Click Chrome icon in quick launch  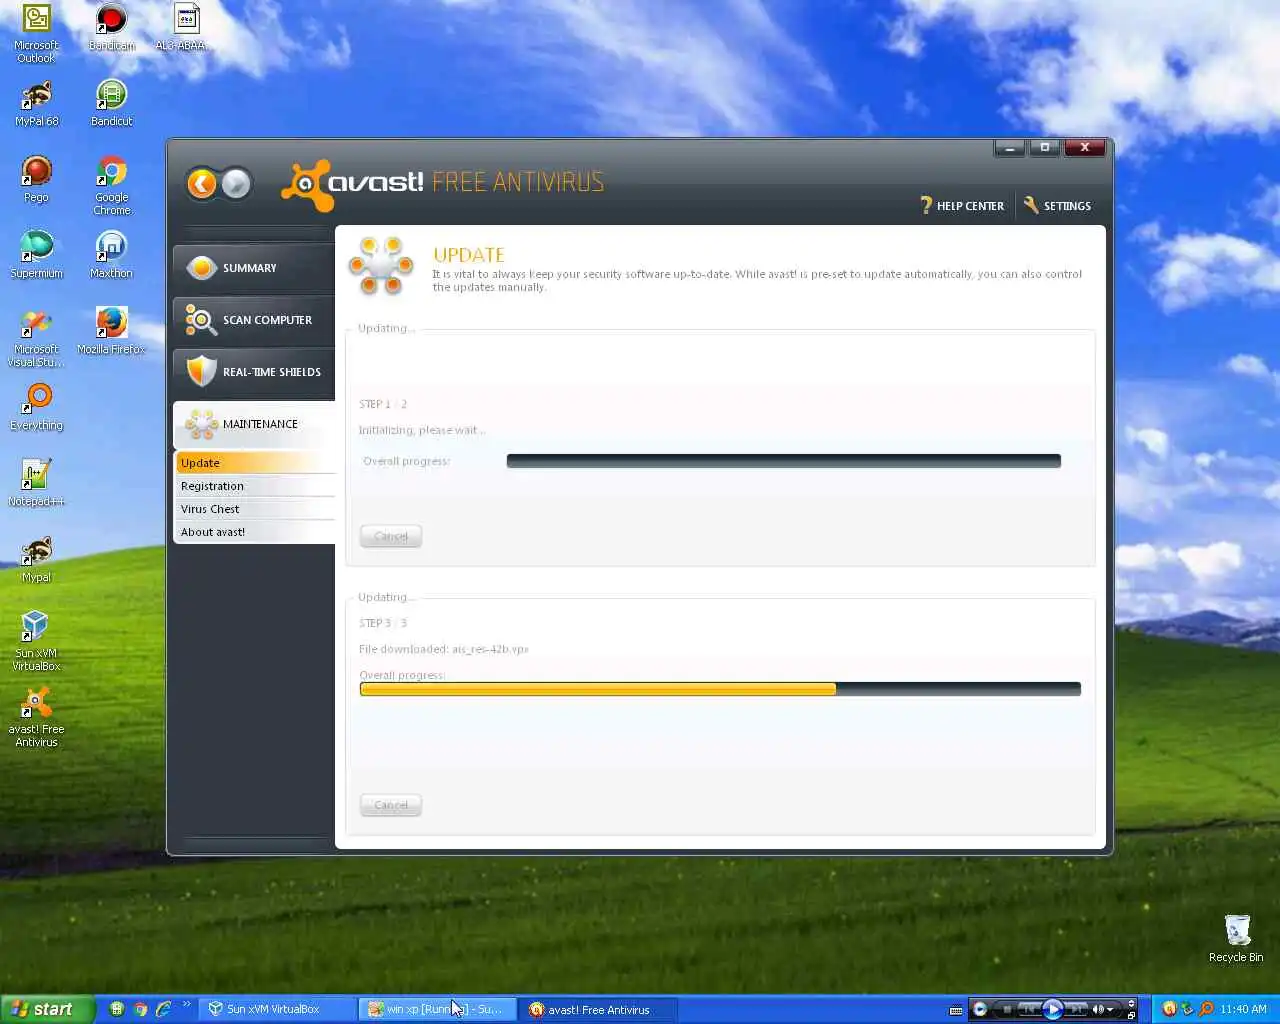pyautogui.click(x=140, y=1009)
